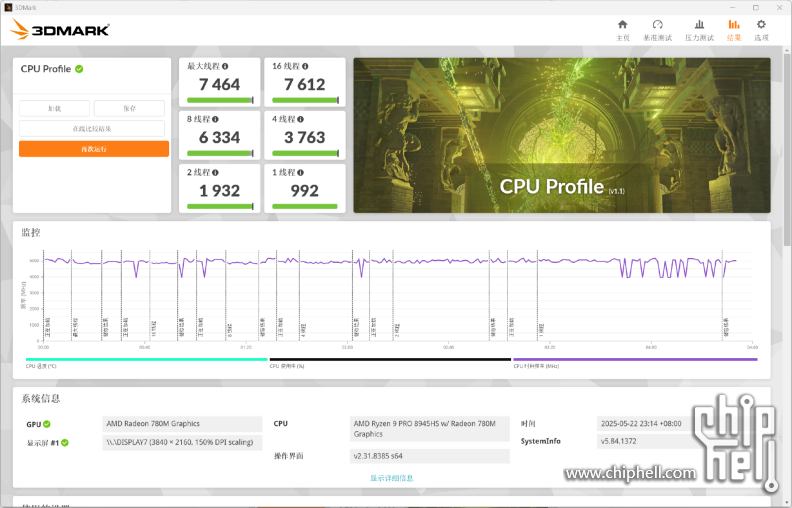Click green score bar under 992
The width and height of the screenshot is (792, 508).
click(x=305, y=206)
